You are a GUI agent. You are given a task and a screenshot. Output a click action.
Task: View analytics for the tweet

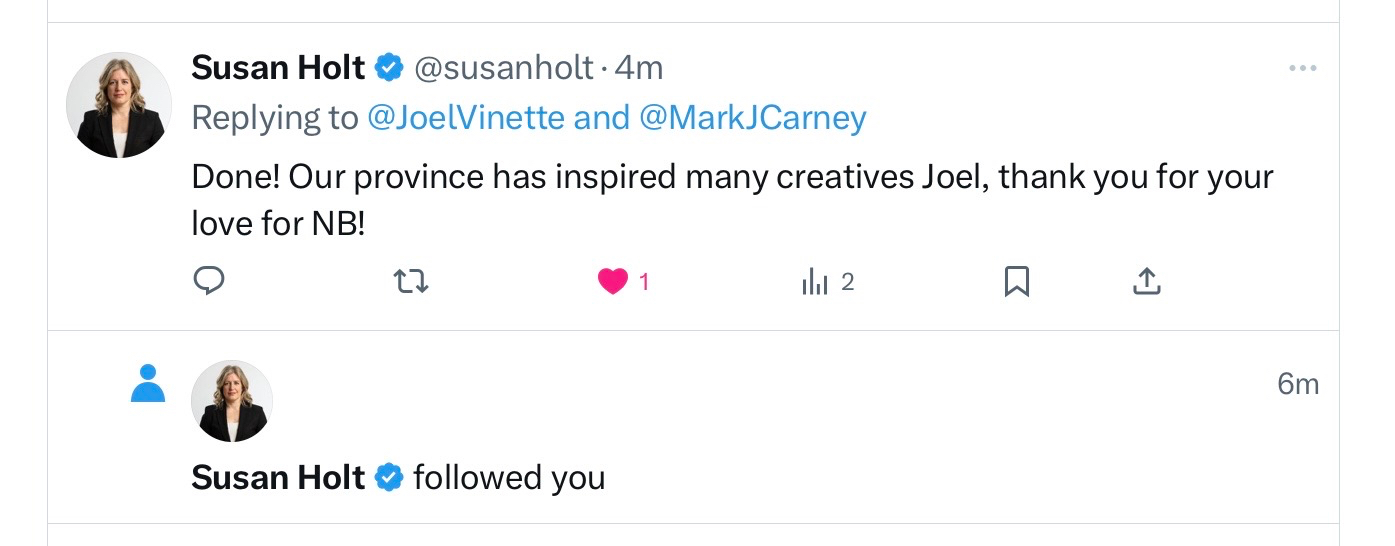(816, 282)
